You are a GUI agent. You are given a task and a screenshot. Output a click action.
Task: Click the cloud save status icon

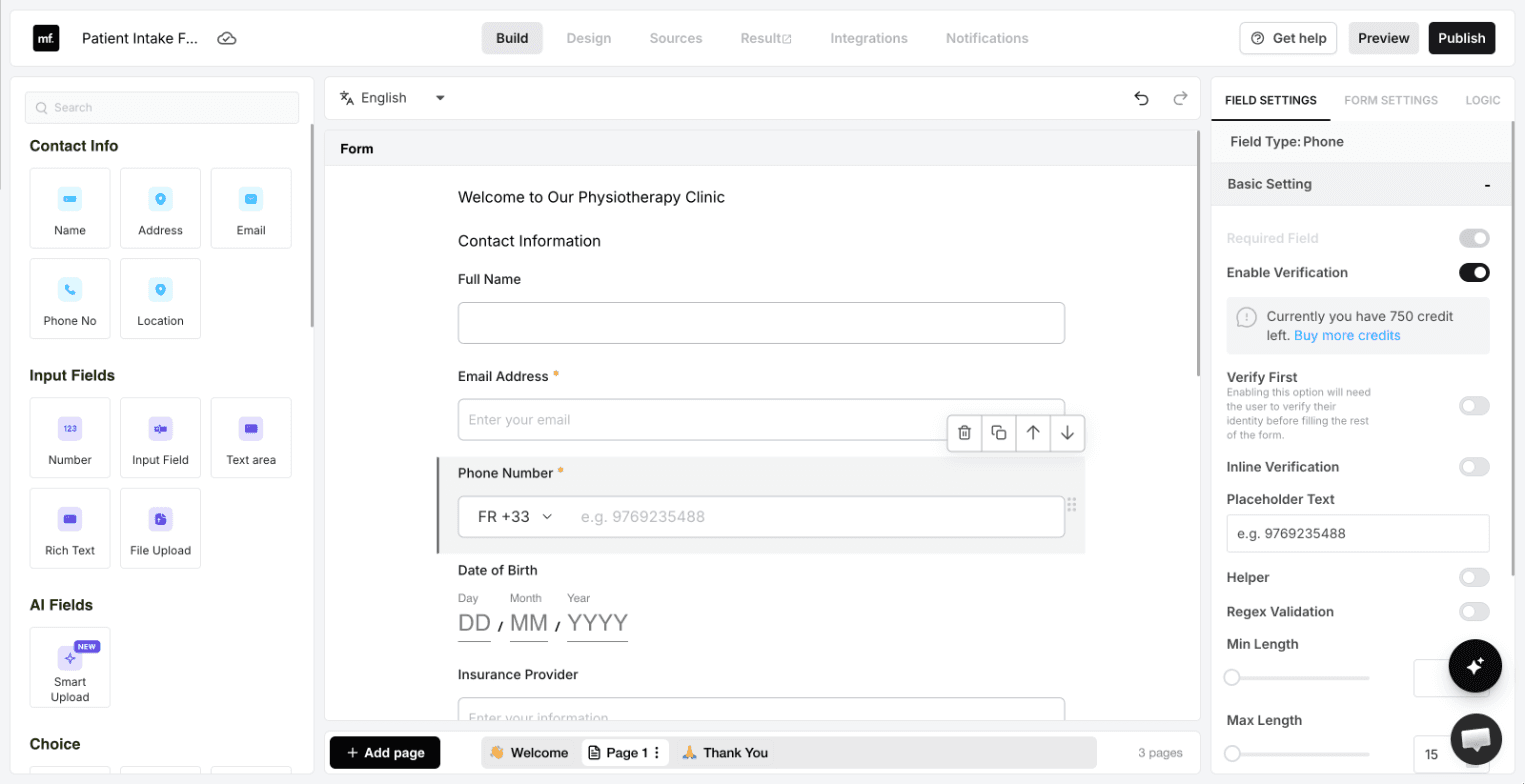coord(227,39)
